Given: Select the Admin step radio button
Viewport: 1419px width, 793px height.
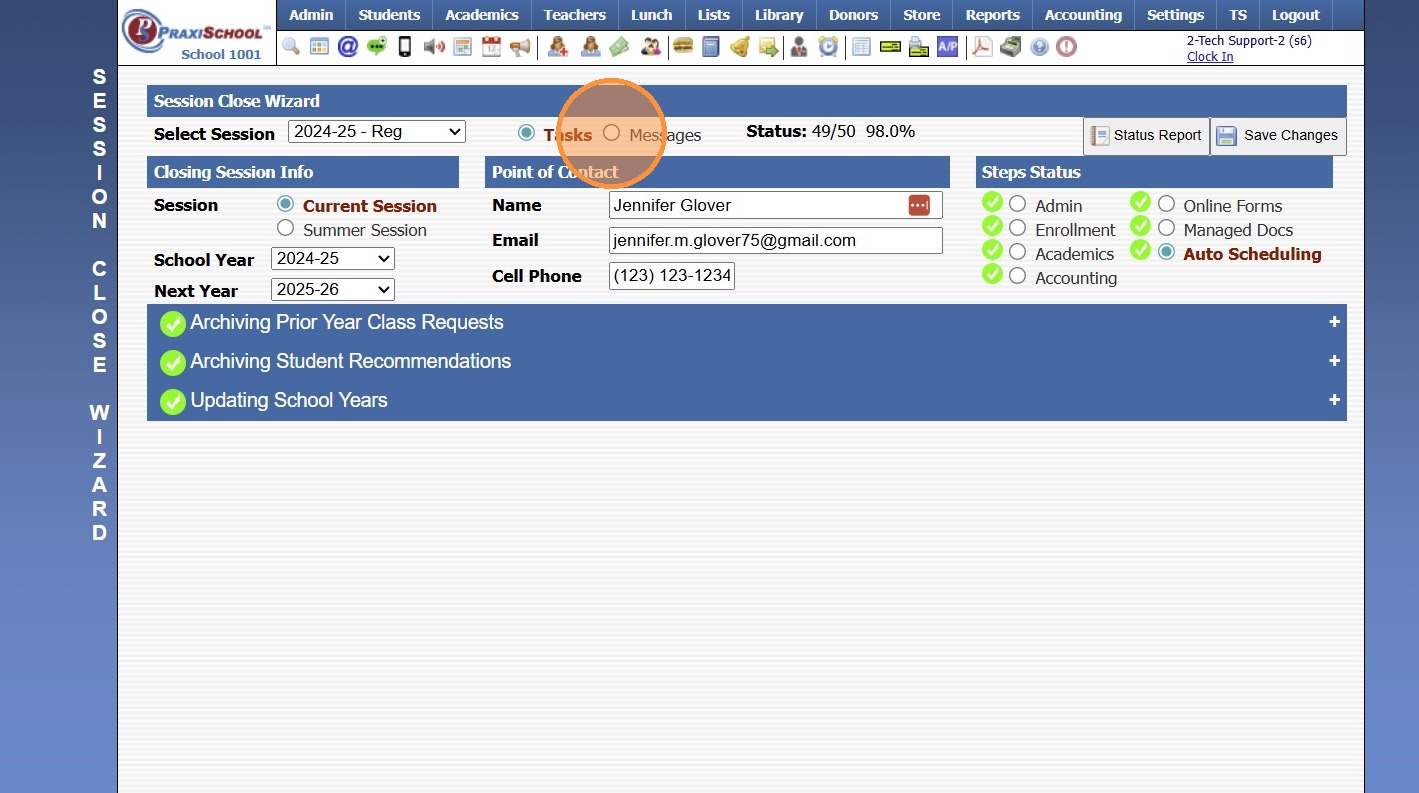Looking at the screenshot, I should click(x=1017, y=204).
